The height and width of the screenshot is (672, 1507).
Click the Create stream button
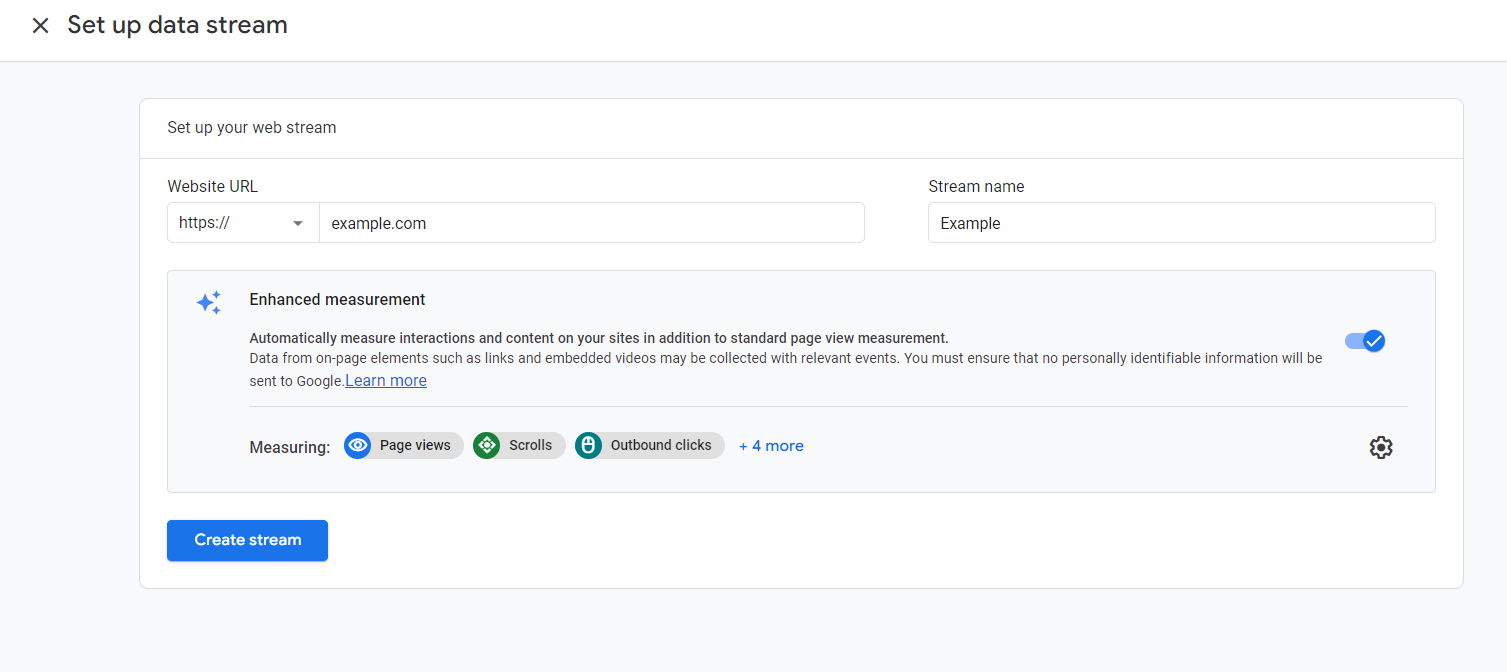(x=247, y=540)
